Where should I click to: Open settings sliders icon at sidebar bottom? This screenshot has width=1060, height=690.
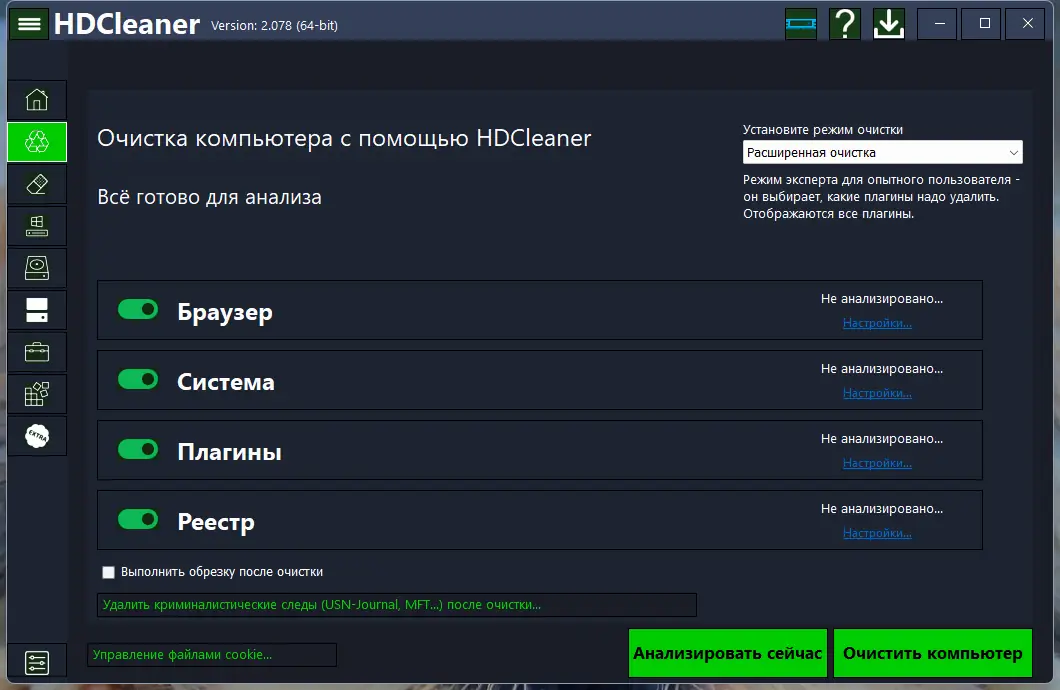37,662
